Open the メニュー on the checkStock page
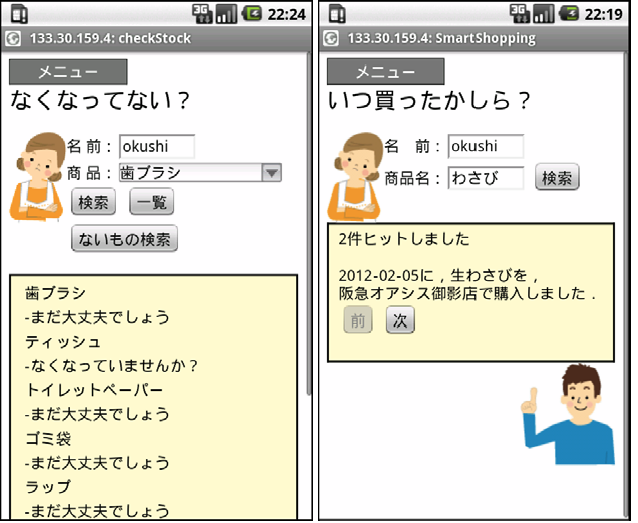 [68, 72]
